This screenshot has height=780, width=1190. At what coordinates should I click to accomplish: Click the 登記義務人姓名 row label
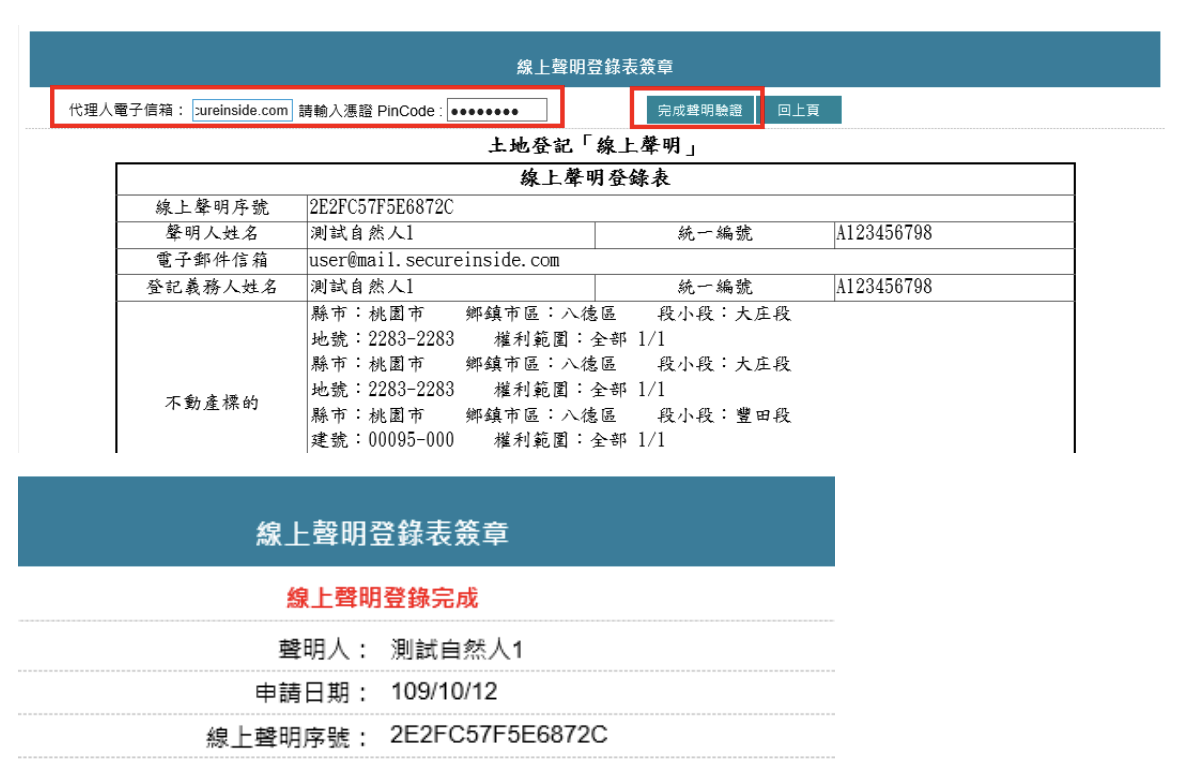(211, 287)
